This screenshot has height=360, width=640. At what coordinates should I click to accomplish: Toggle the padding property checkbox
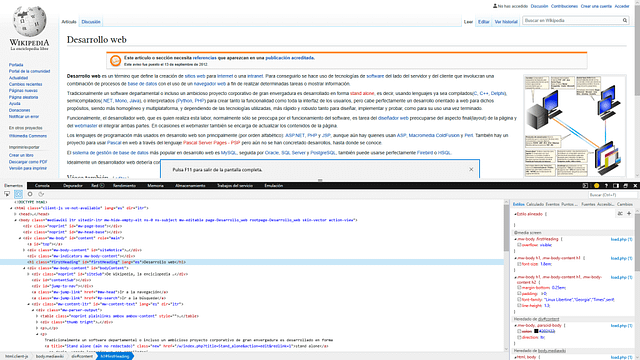pyautogui.click(x=520, y=293)
